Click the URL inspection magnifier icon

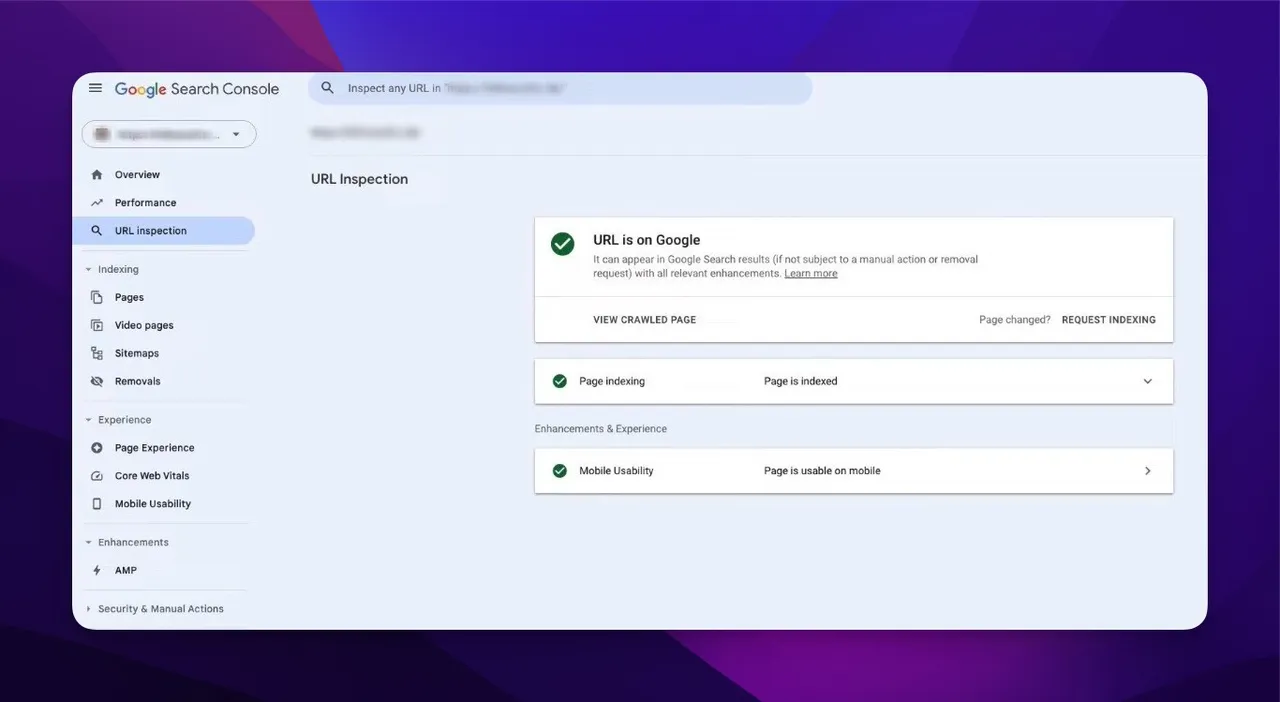point(97,231)
